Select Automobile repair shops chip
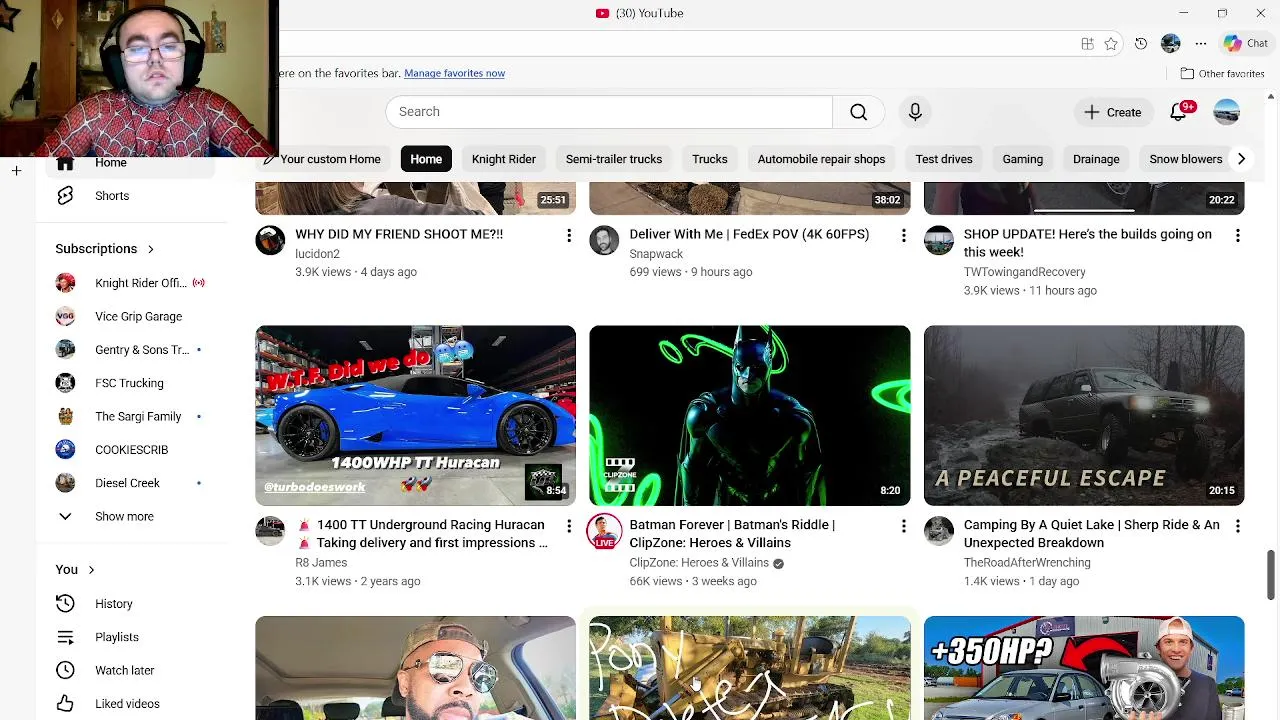The width and height of the screenshot is (1280, 720). click(x=821, y=159)
